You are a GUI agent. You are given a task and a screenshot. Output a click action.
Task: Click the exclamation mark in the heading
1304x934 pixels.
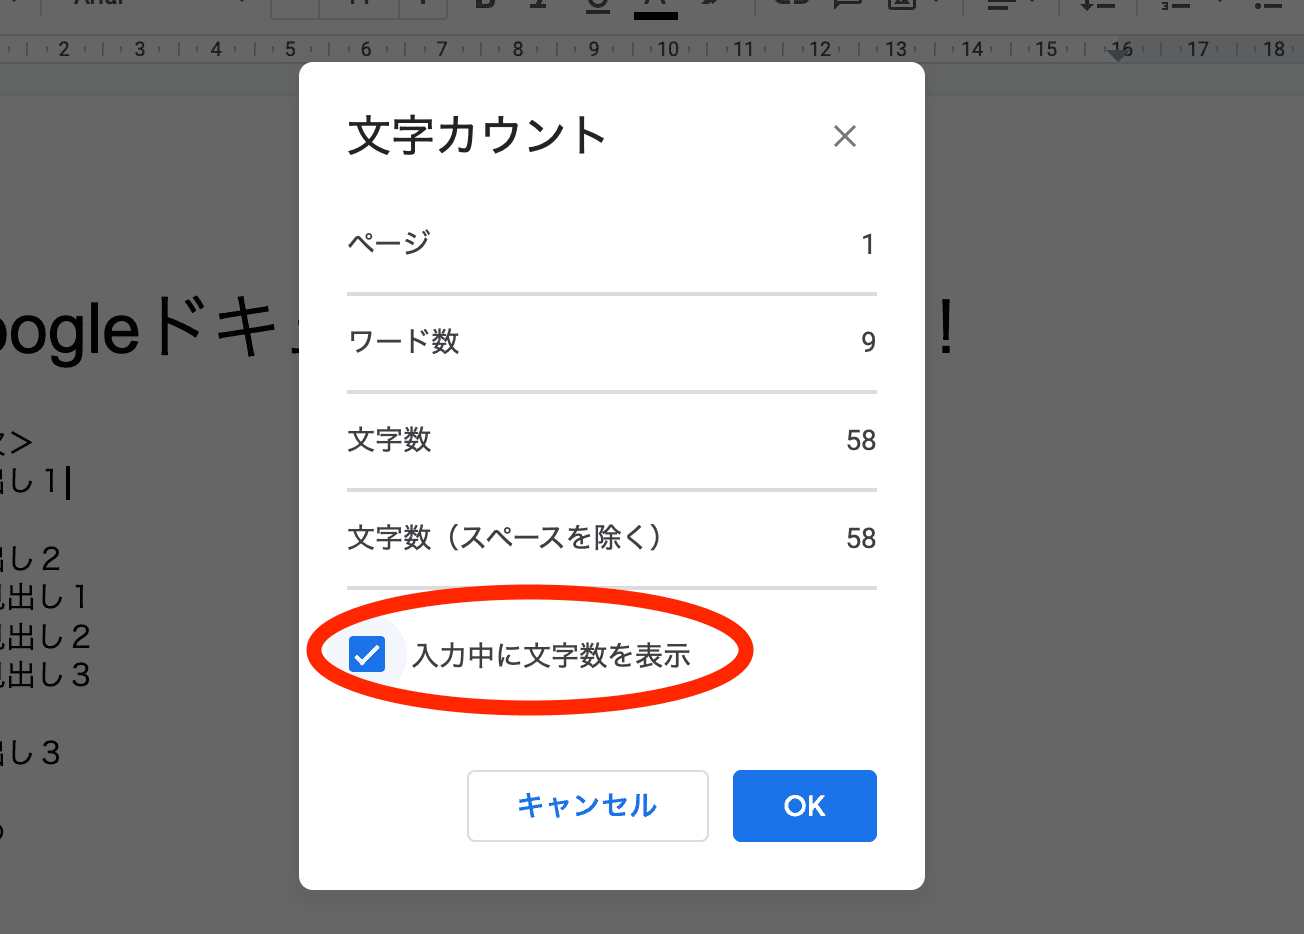(945, 331)
